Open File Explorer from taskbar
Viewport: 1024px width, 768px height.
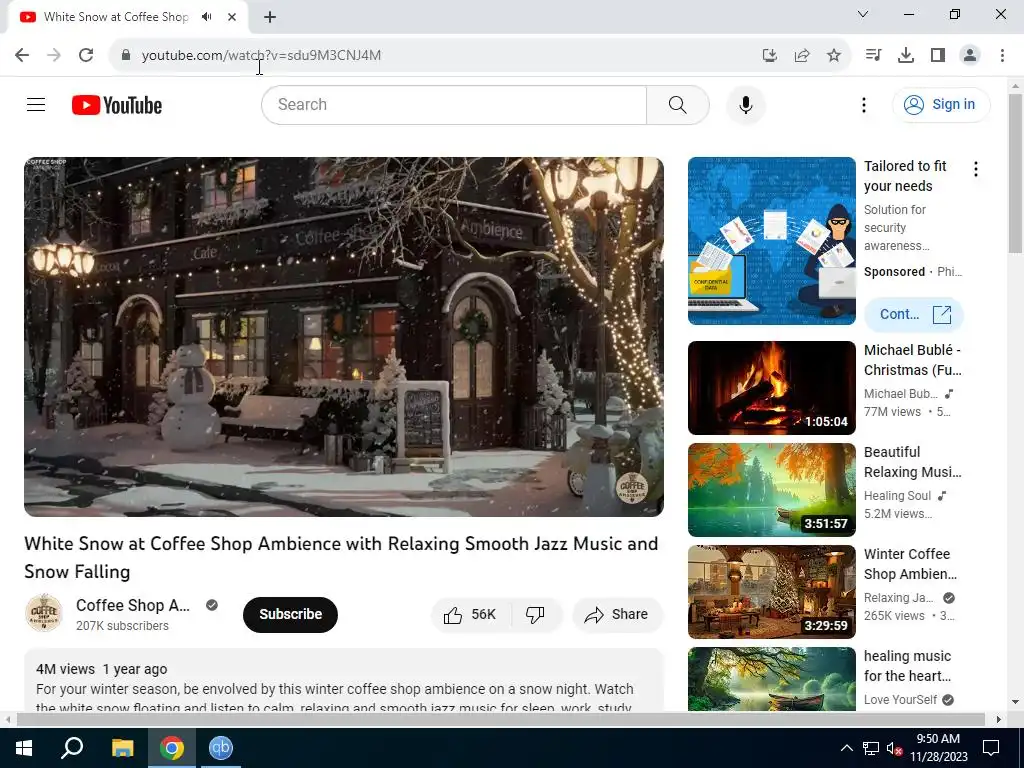click(122, 748)
